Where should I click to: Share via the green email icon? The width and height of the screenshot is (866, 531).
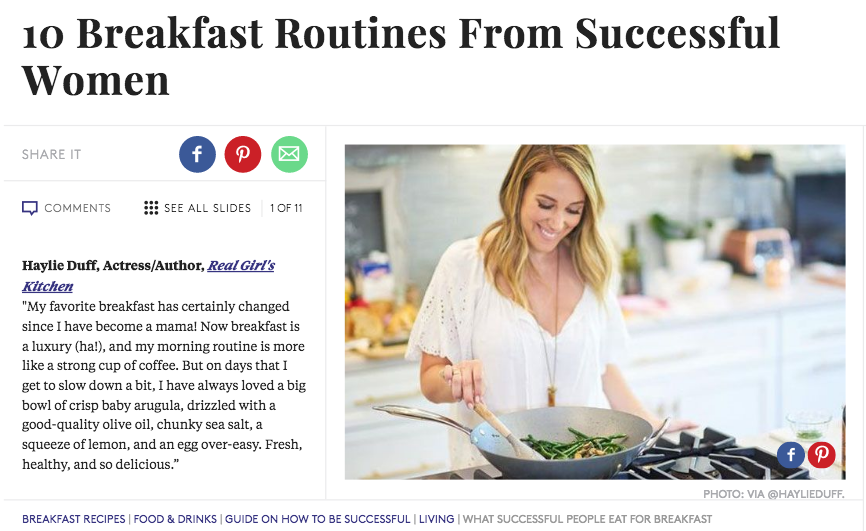pyautogui.click(x=289, y=154)
